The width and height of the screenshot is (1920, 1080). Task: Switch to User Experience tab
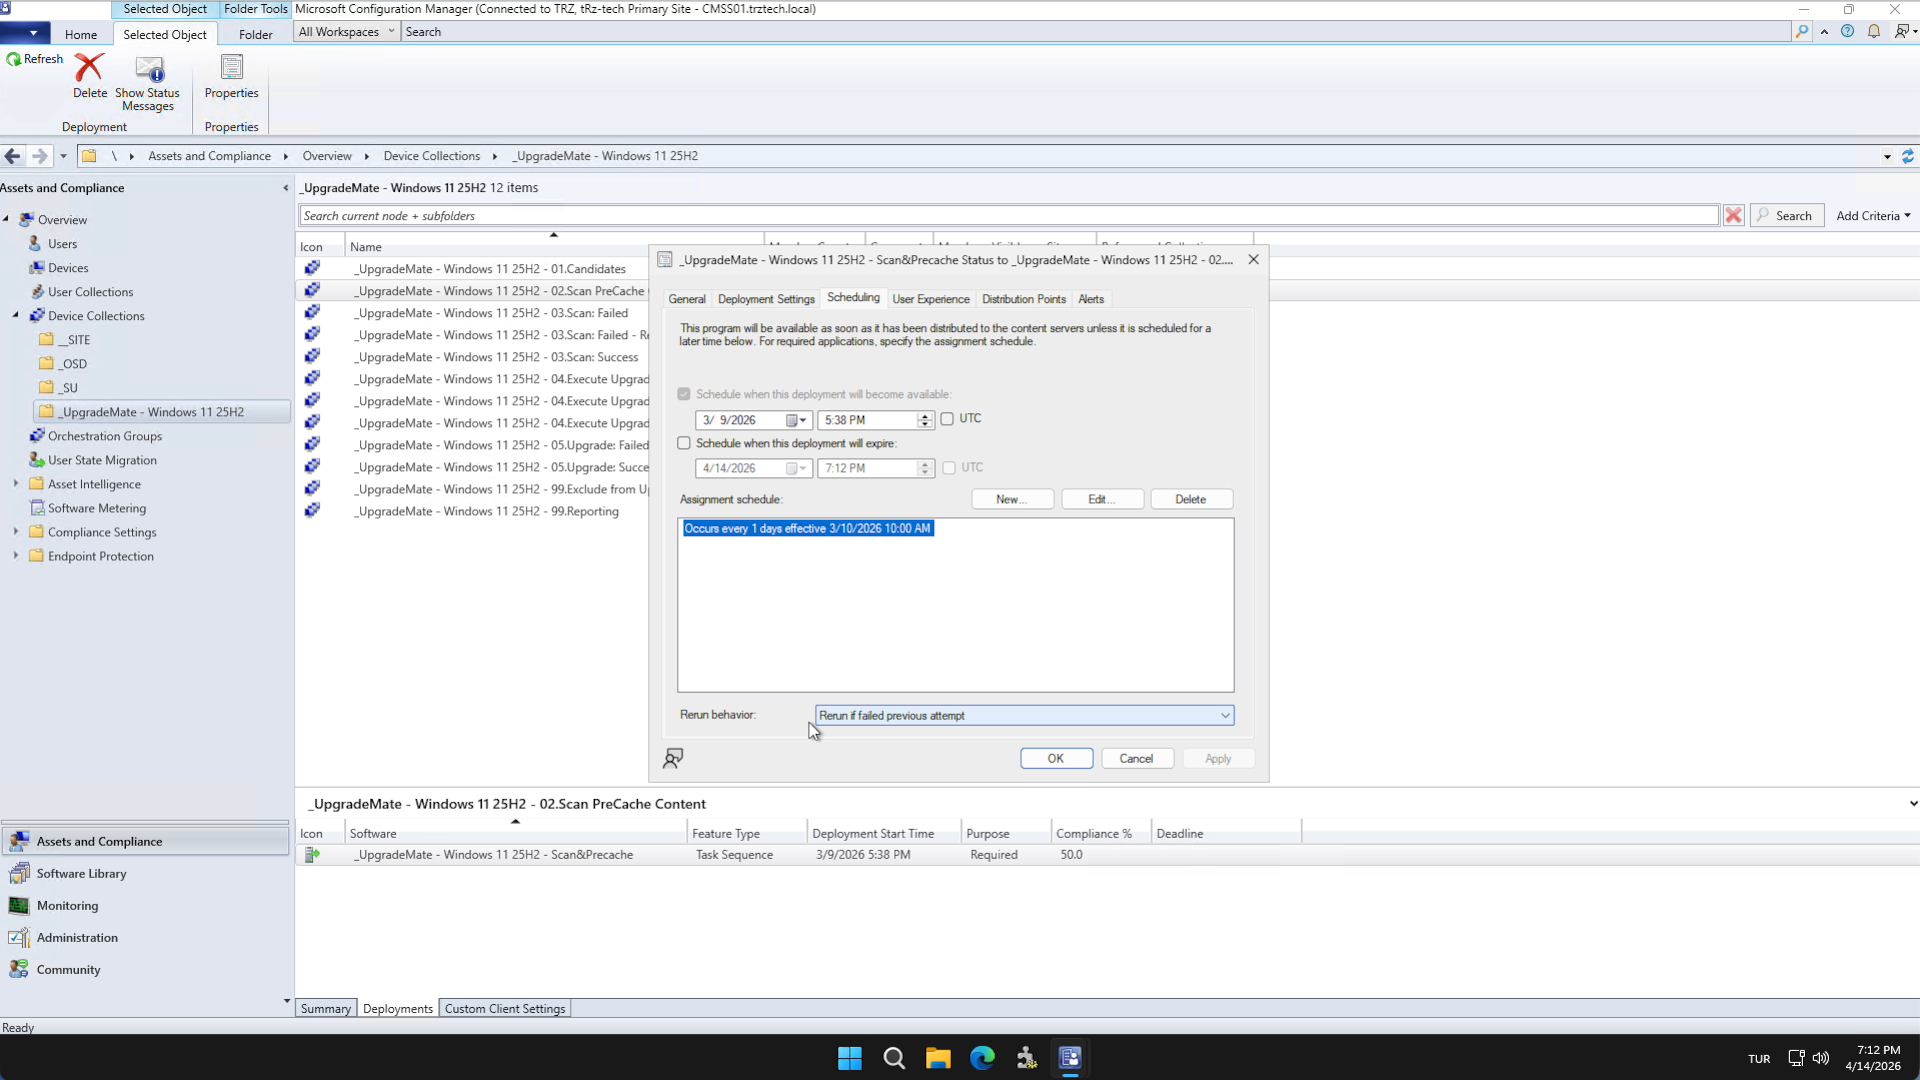tap(931, 299)
